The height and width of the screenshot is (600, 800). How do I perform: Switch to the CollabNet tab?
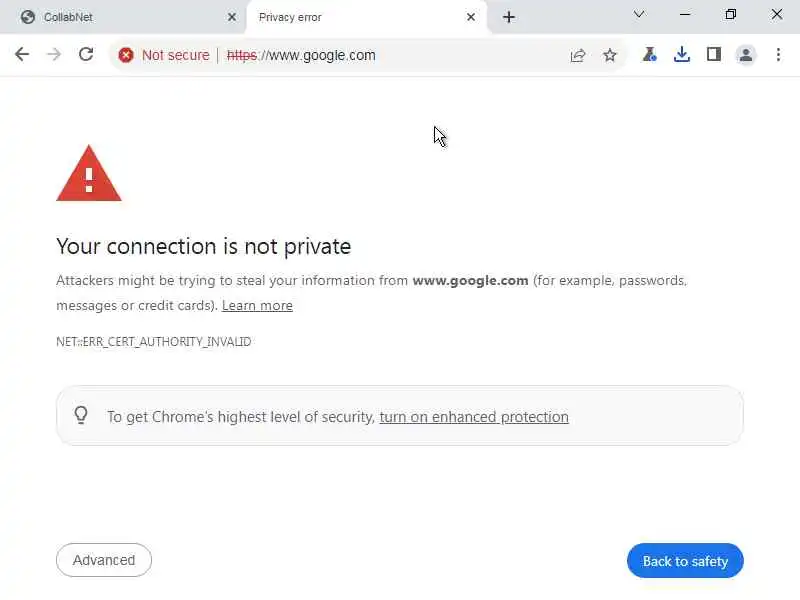120,17
